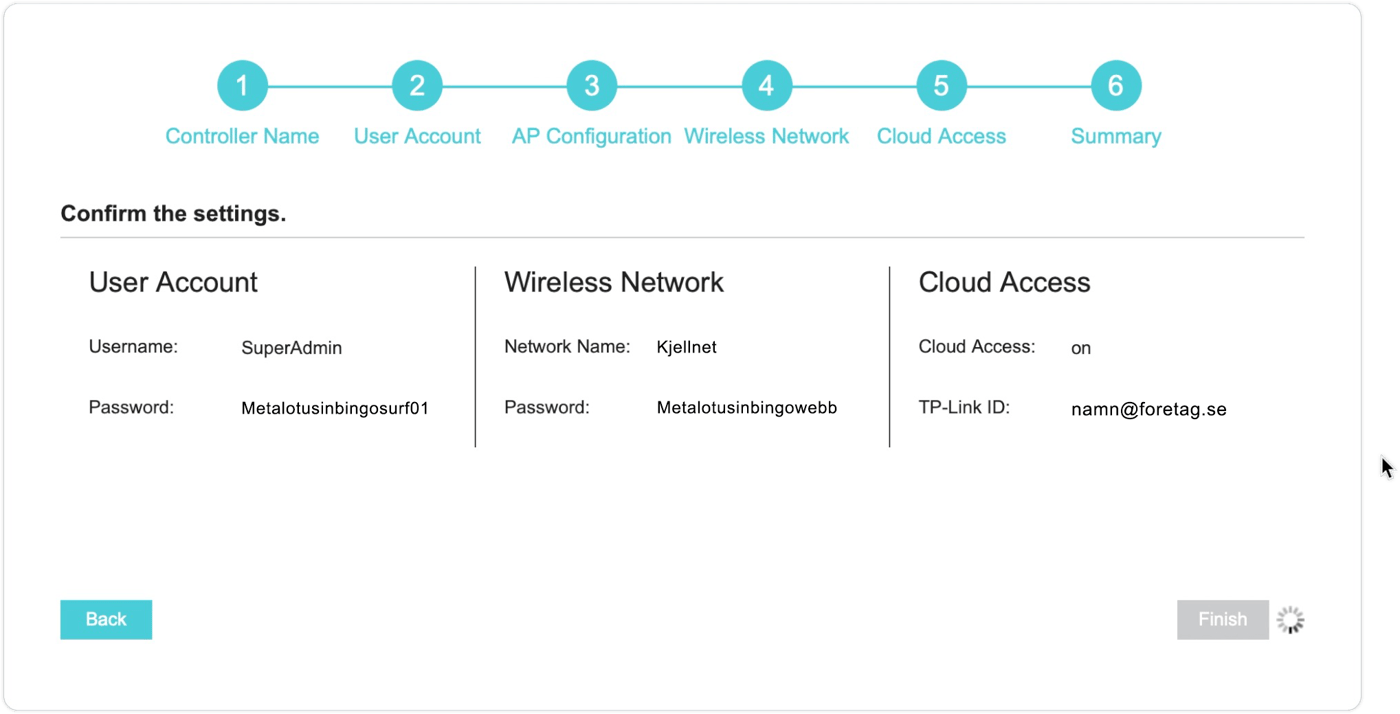This screenshot has height=714, width=1400.
Task: Click the step 5 circle icon
Action: coord(941,86)
